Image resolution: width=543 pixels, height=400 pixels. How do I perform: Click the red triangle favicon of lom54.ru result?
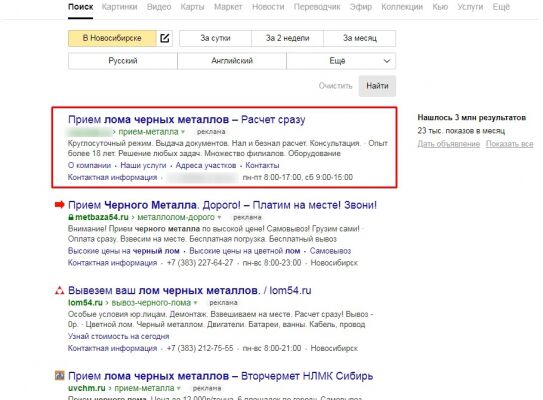60,291
